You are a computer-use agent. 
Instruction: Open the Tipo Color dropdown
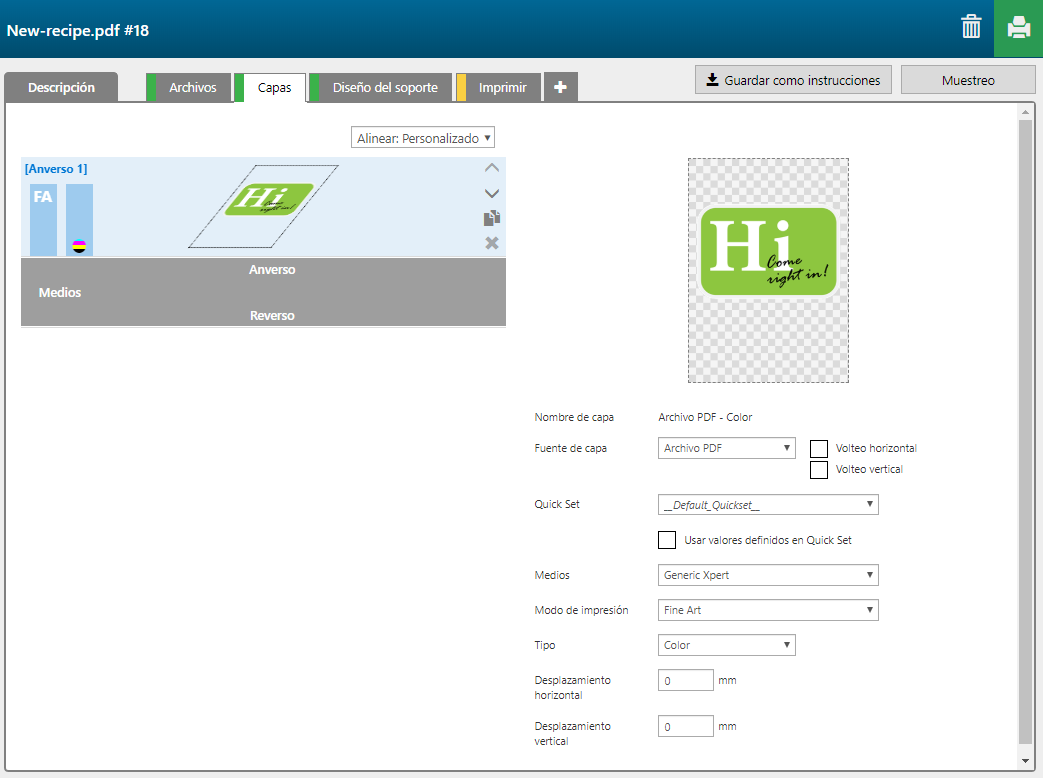pos(726,645)
